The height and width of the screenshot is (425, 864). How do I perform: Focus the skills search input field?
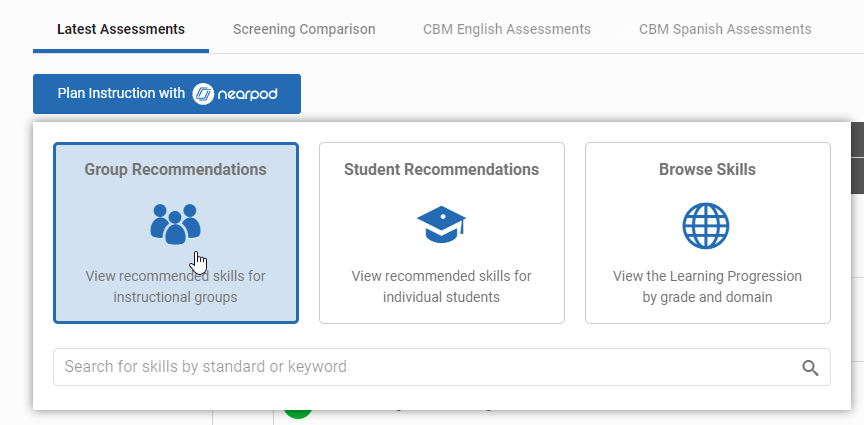pyautogui.click(x=442, y=367)
